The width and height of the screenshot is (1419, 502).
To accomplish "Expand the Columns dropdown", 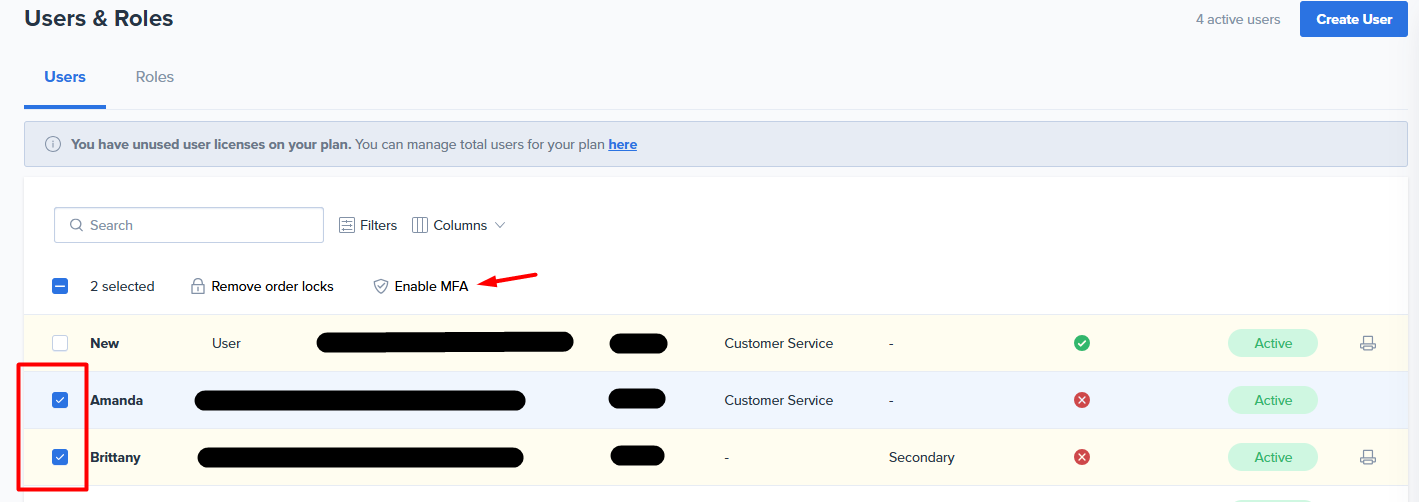I will pos(459,225).
